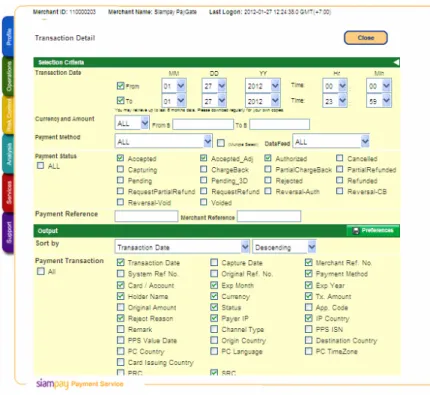The width and height of the screenshot is (430, 395).
Task: Open the Sort by Transaction Date dropdown
Action: (x=182, y=247)
